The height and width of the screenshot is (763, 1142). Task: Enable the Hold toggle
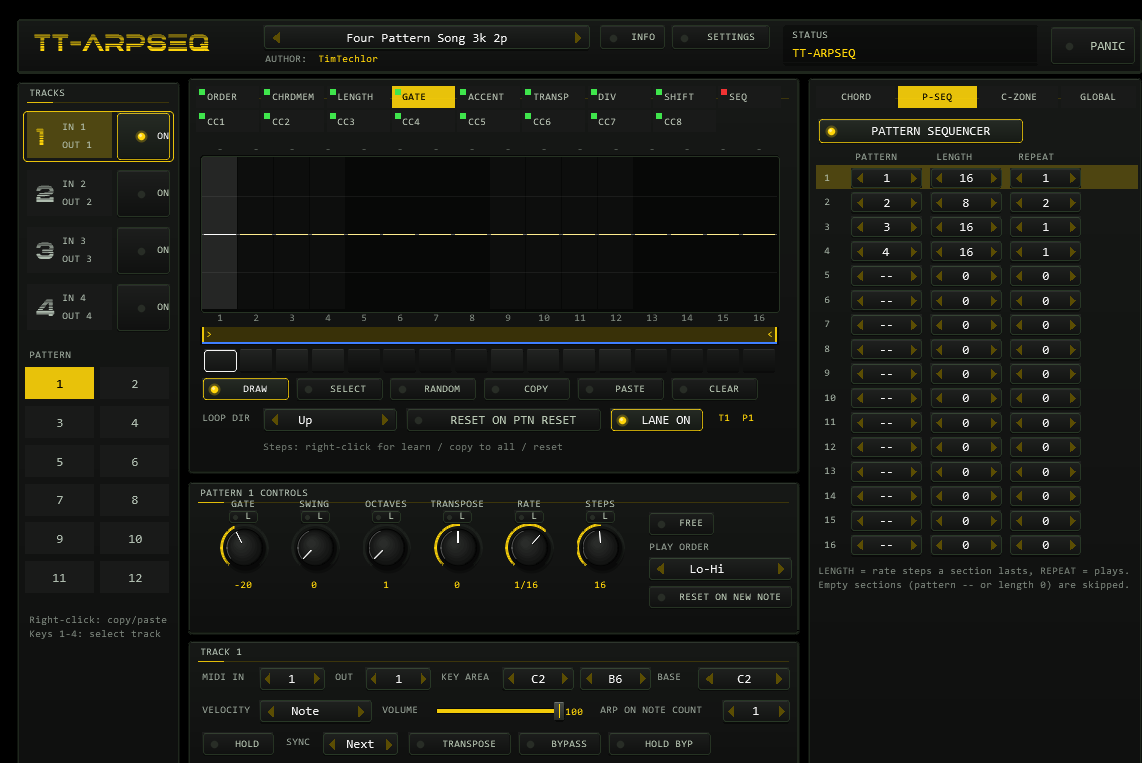(238, 744)
